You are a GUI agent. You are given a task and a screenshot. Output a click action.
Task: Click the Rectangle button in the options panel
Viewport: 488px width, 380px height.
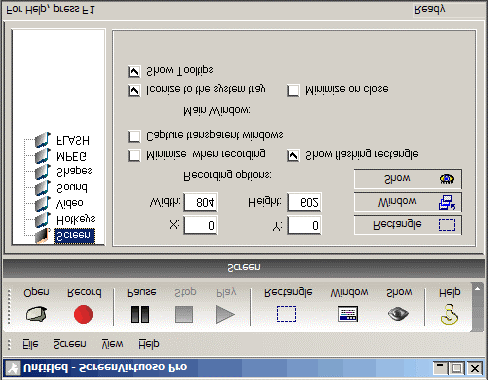tap(408, 225)
